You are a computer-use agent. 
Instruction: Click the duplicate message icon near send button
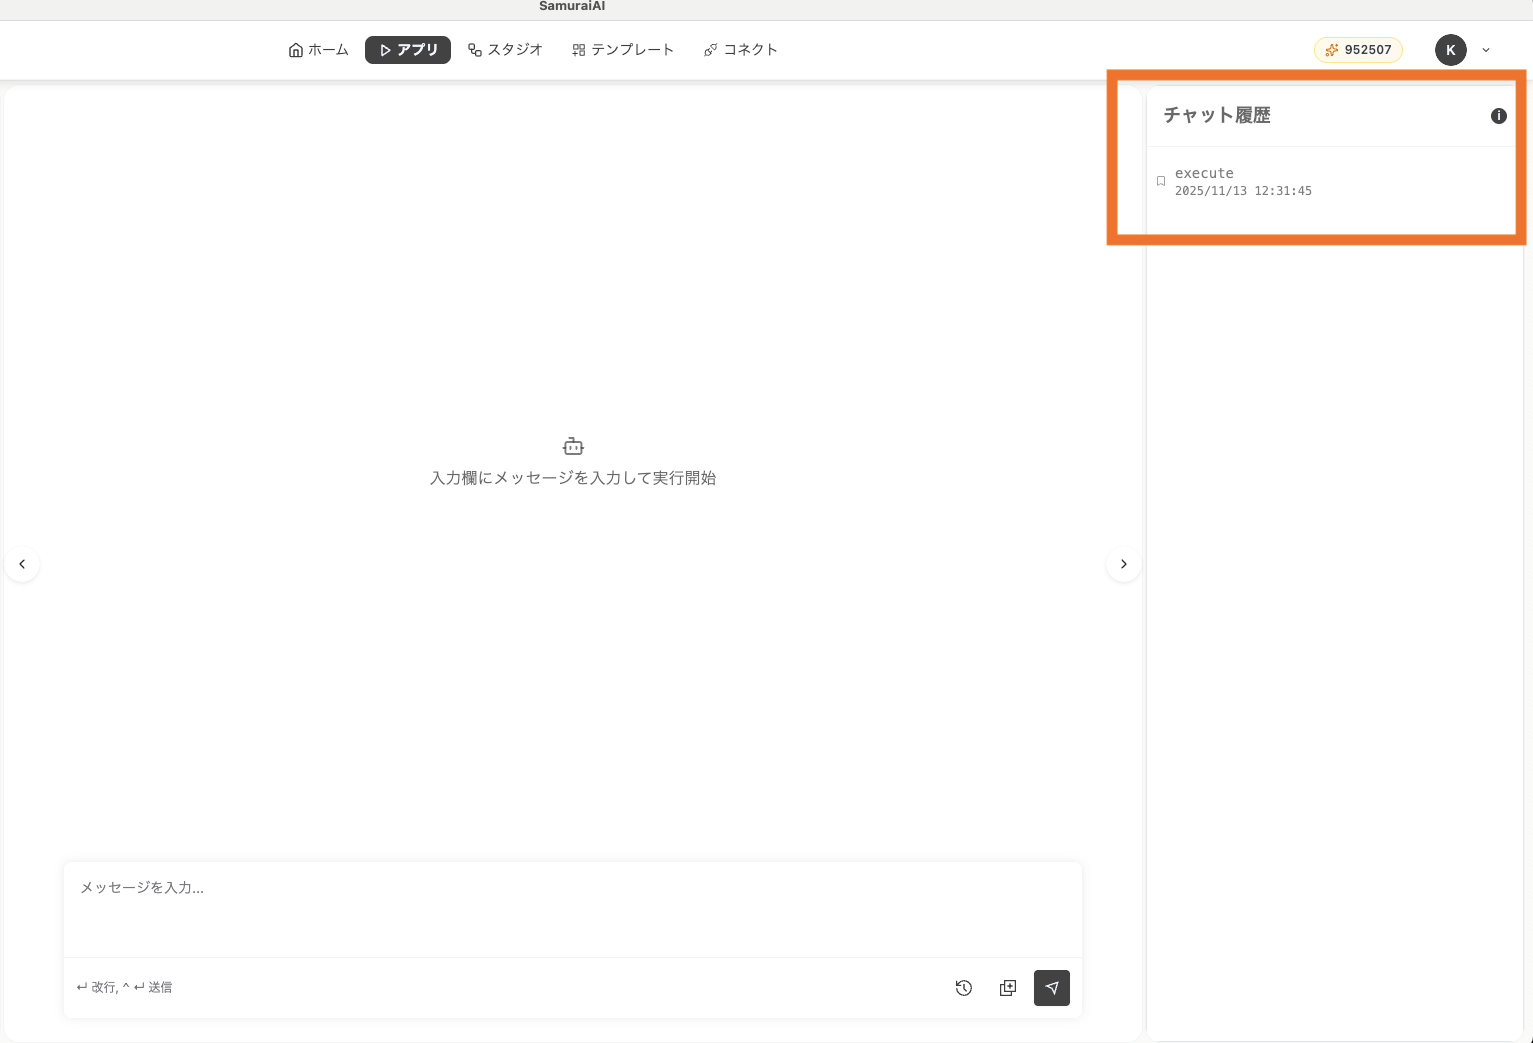coord(1007,987)
